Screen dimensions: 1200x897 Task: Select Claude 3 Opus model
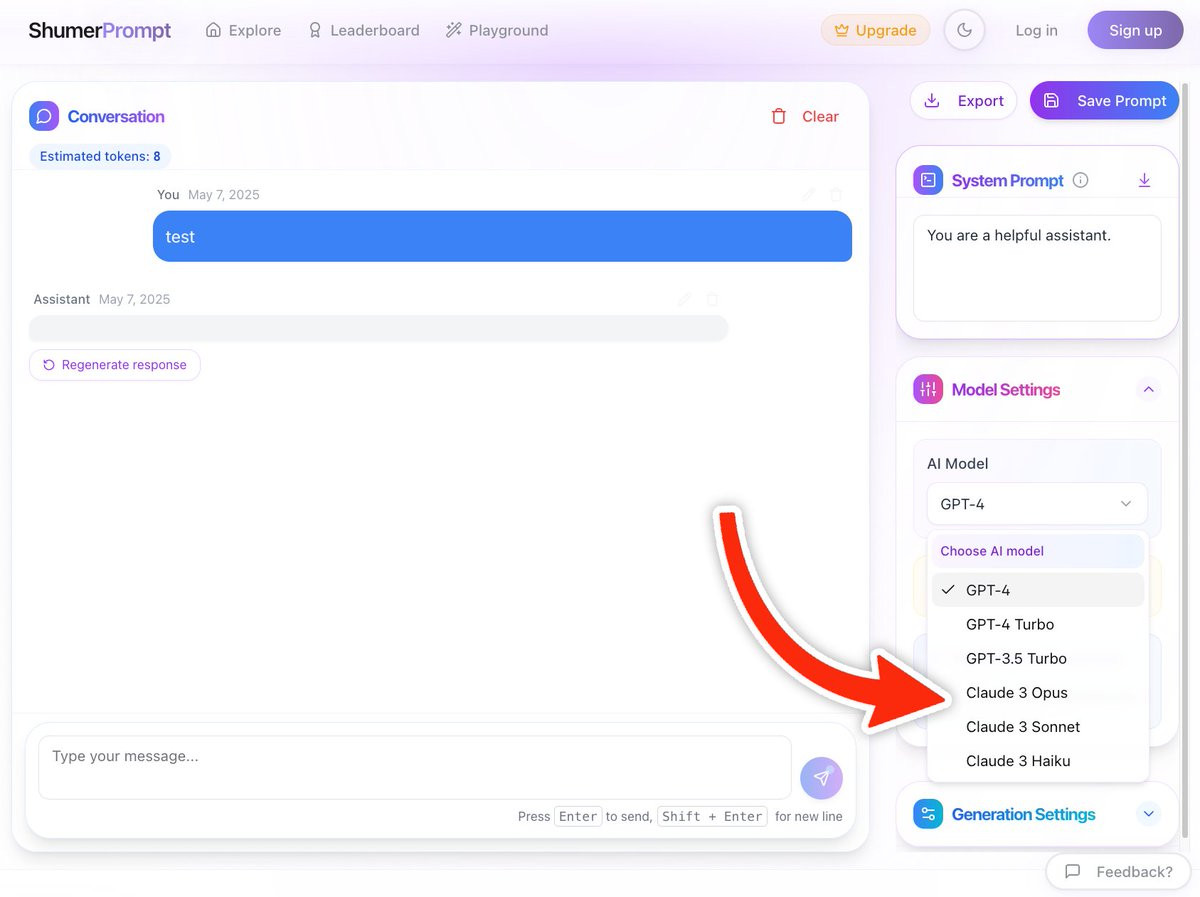click(x=1038, y=692)
